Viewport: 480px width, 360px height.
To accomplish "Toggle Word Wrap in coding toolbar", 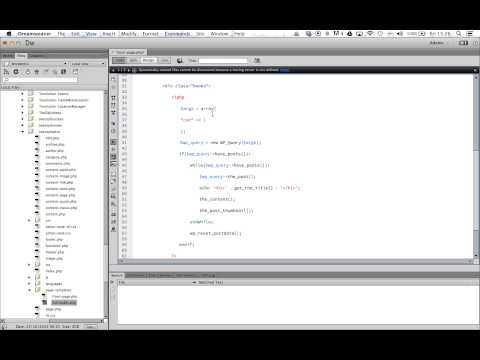I will click(114, 157).
